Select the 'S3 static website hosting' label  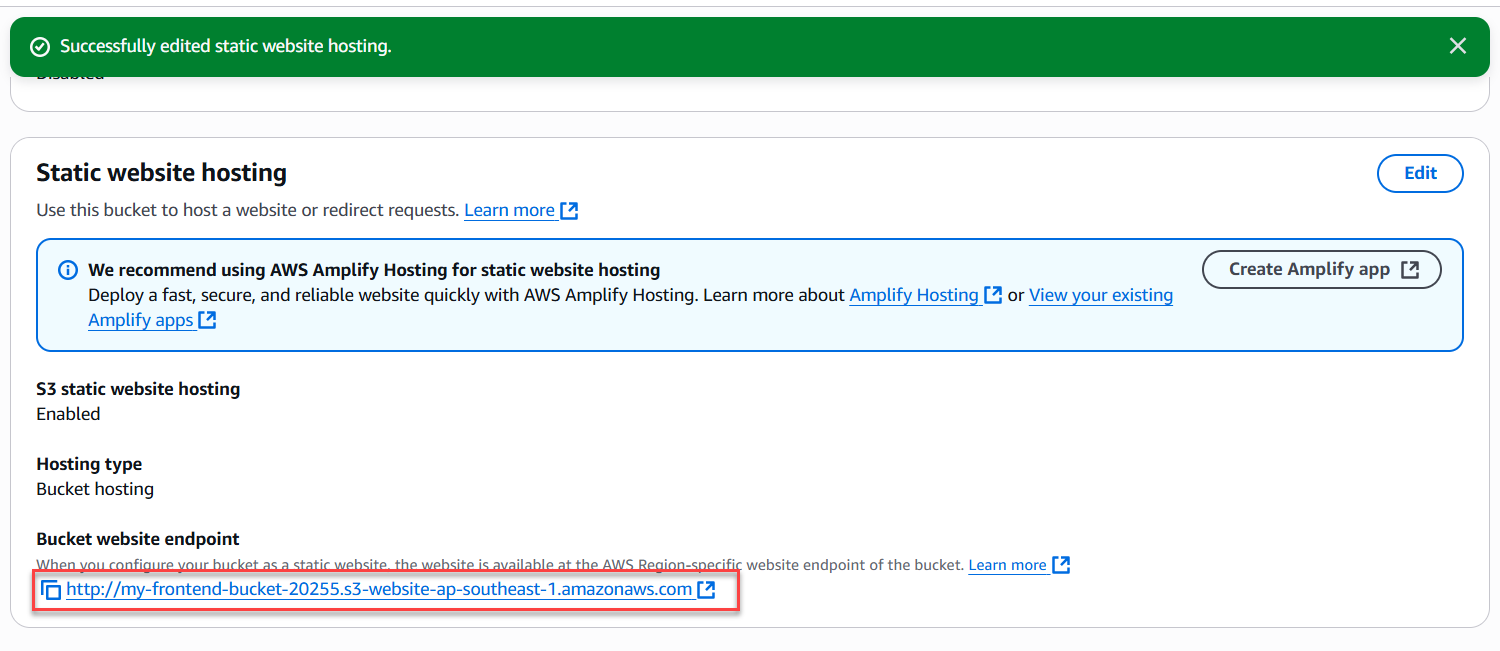pyautogui.click(x=138, y=389)
